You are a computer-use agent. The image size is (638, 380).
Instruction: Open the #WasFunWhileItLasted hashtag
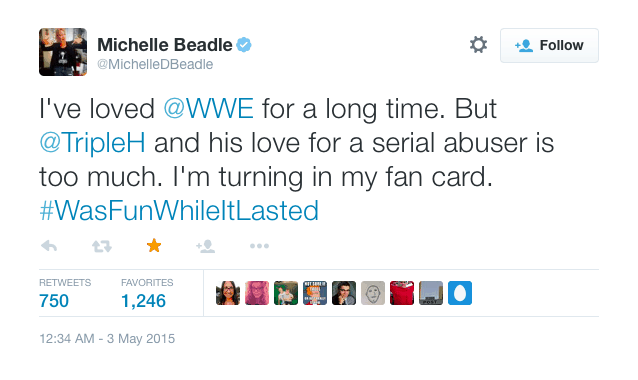pos(179,210)
